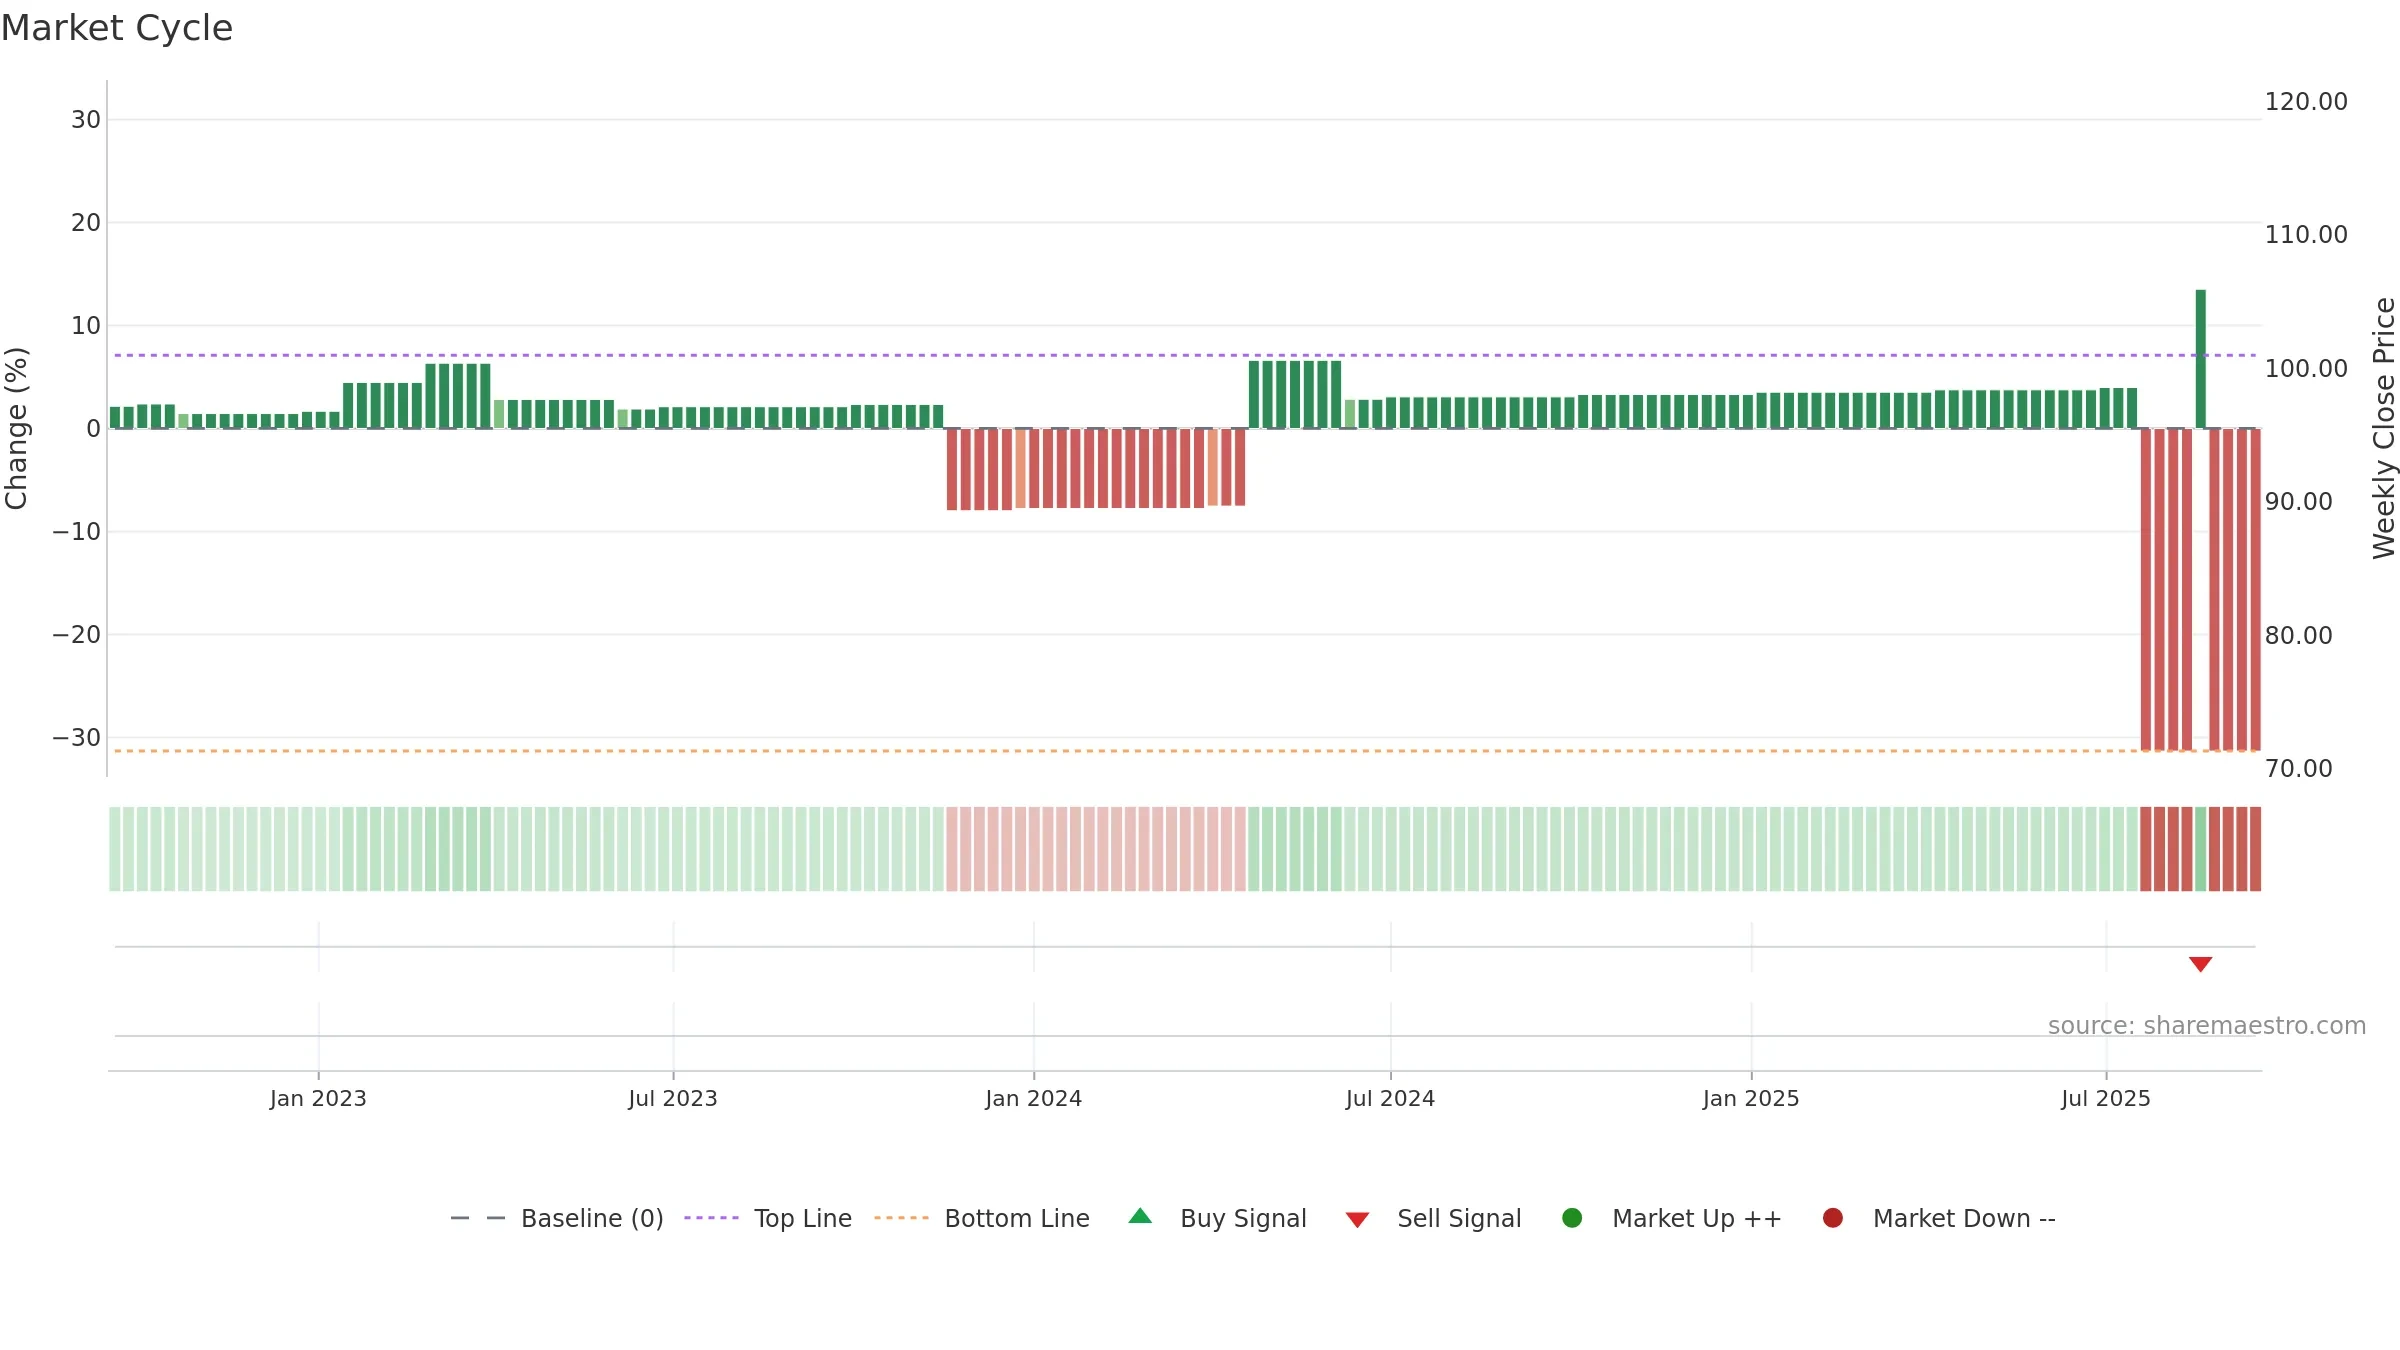Click the tall green spike bar above 10

tap(2201, 359)
